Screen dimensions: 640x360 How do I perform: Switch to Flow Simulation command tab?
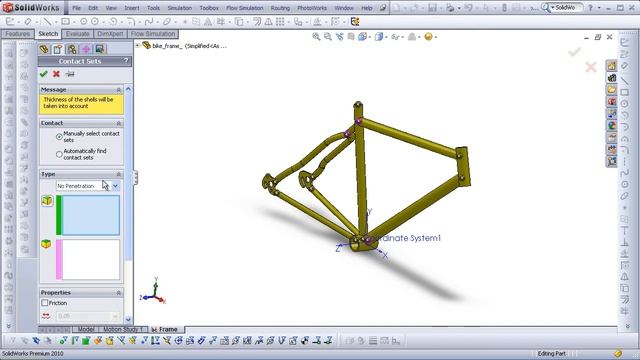153,34
